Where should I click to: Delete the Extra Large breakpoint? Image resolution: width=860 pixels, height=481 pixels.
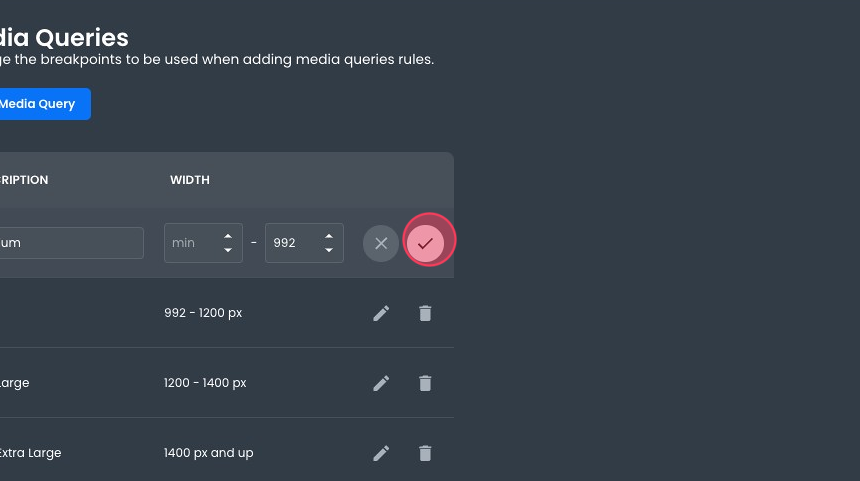pyautogui.click(x=425, y=453)
